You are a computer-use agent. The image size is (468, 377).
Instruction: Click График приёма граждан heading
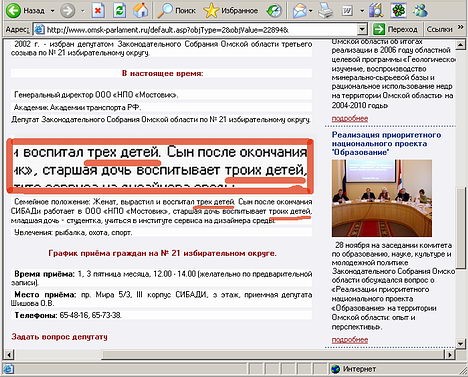(162, 253)
